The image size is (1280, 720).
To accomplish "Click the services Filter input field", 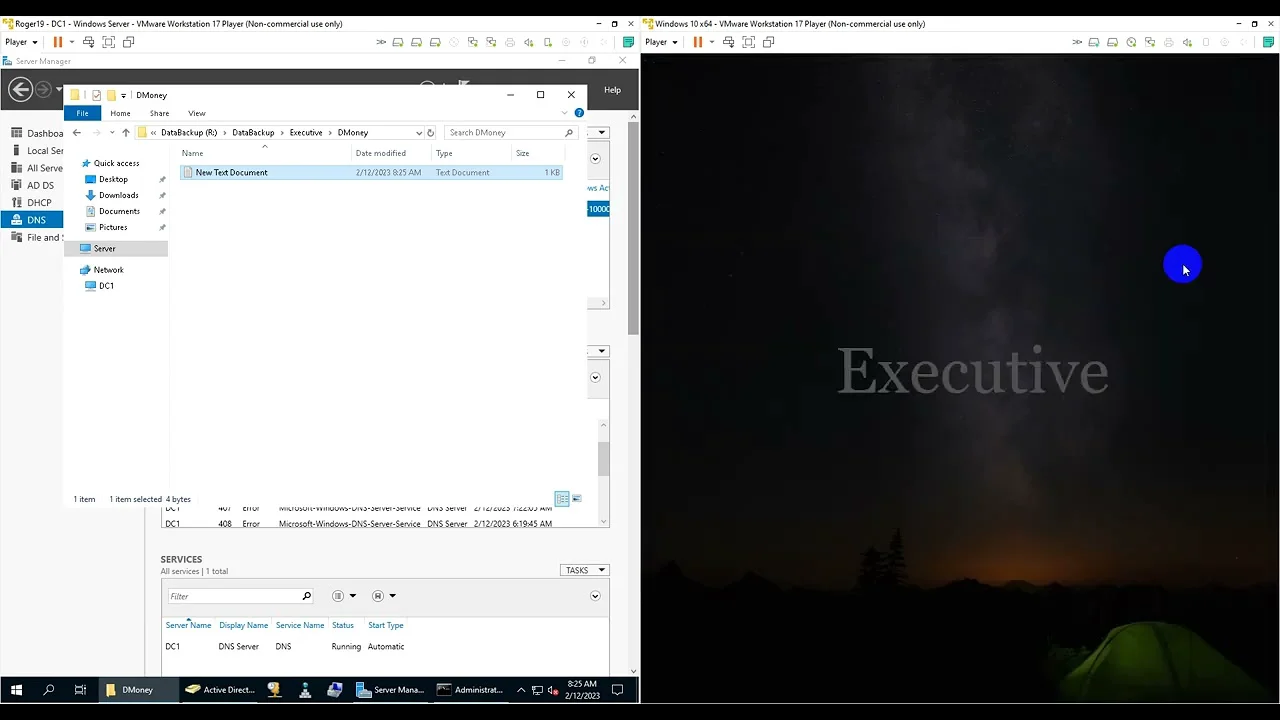I will click(234, 596).
